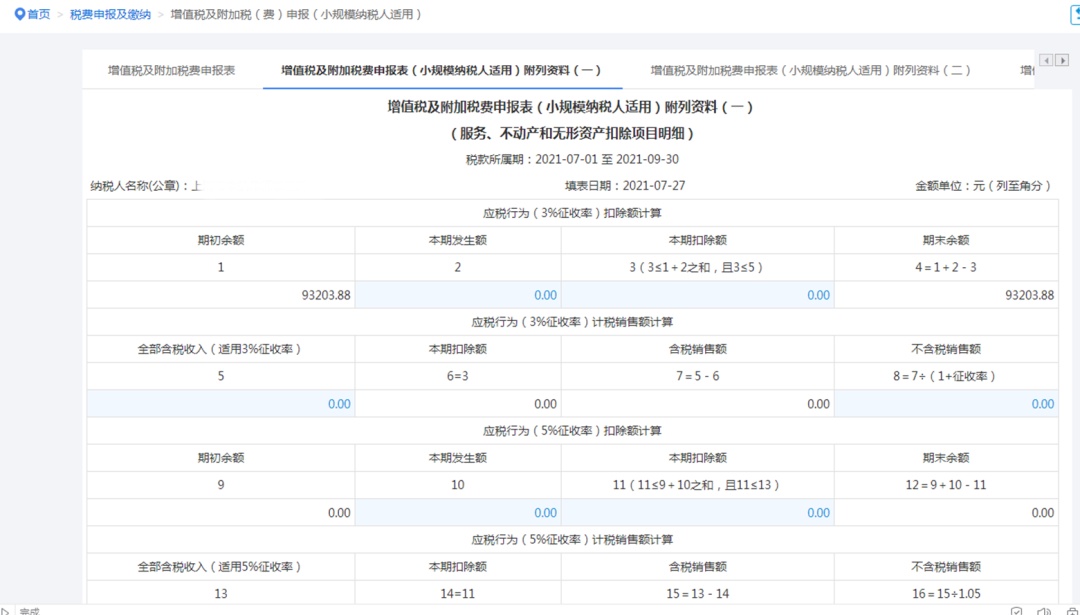Click the 本期扣除额 input cell in 3% section
Screen dimensions: 1080x615
696,294
